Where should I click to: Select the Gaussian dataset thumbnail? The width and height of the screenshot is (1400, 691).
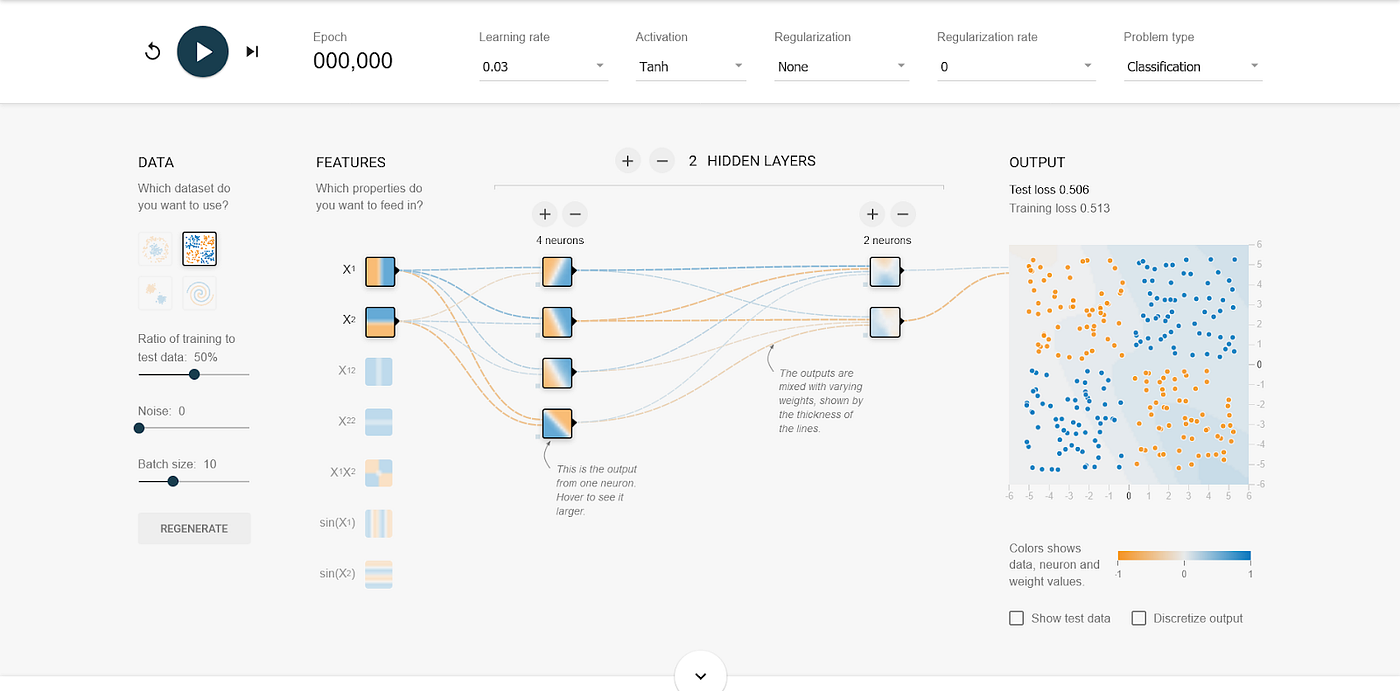point(154,292)
